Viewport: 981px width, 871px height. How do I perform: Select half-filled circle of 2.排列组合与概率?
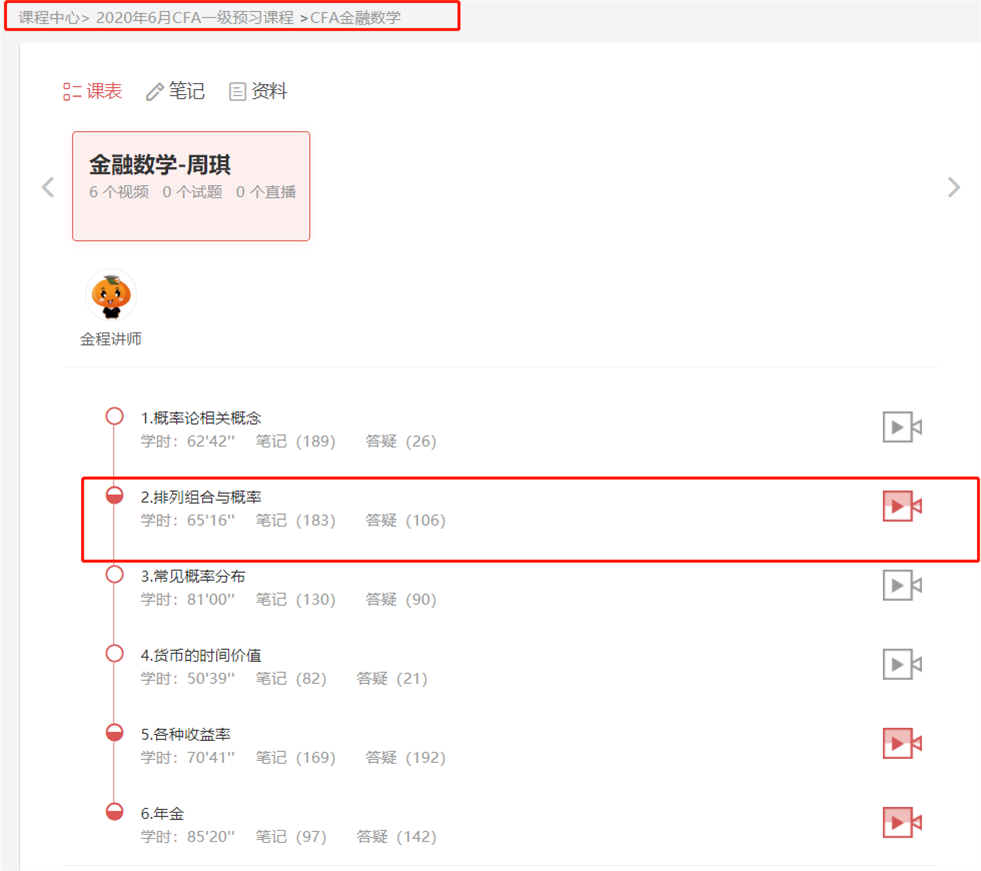click(114, 496)
